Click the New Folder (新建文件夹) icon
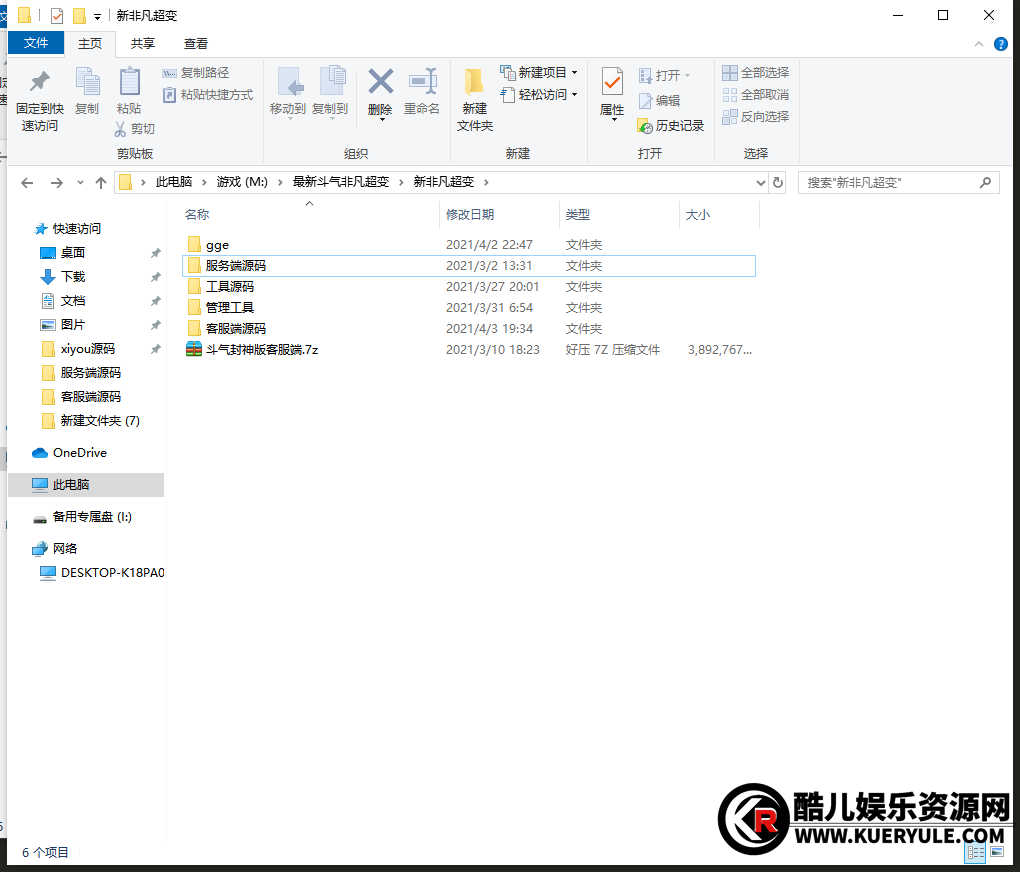The width and height of the screenshot is (1020, 872). pos(475,98)
